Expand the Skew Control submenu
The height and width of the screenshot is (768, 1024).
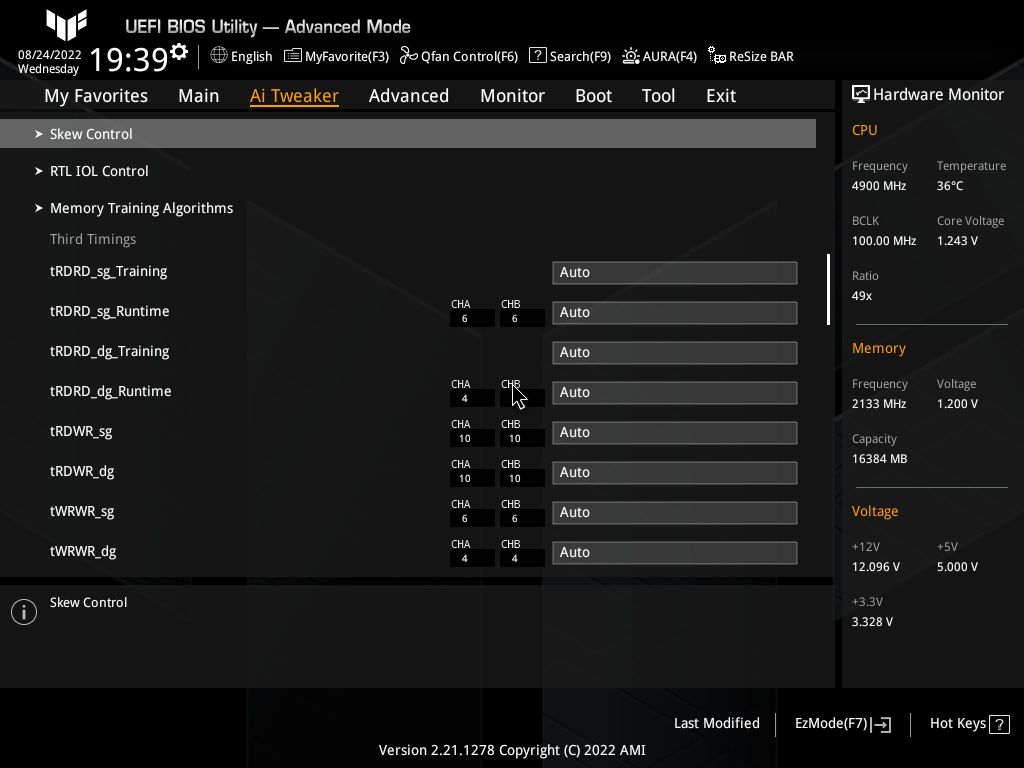tap(408, 133)
